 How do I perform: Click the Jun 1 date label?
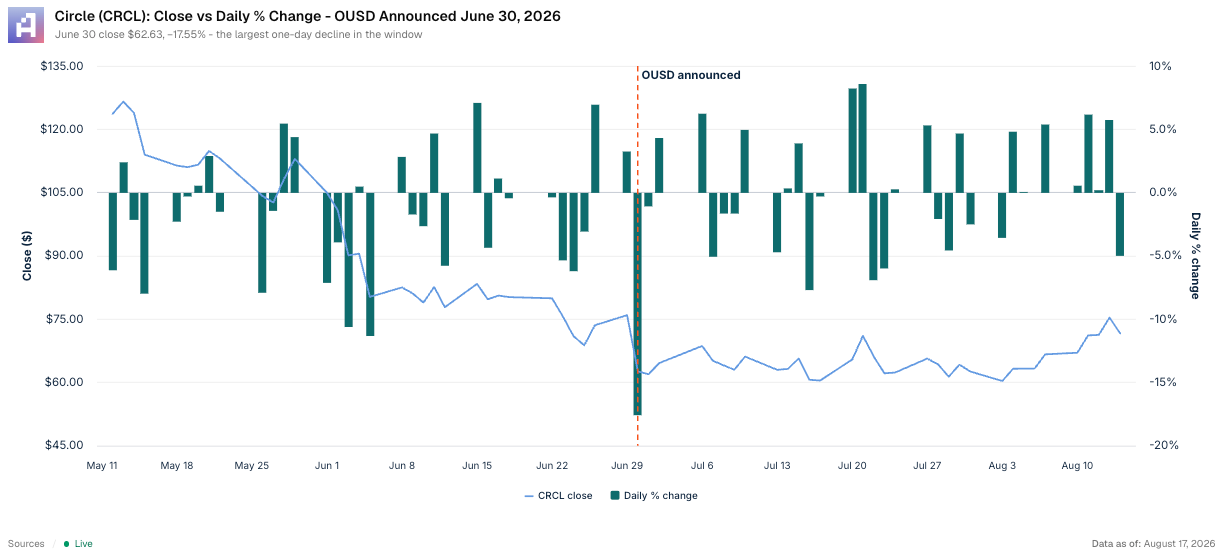(x=327, y=465)
